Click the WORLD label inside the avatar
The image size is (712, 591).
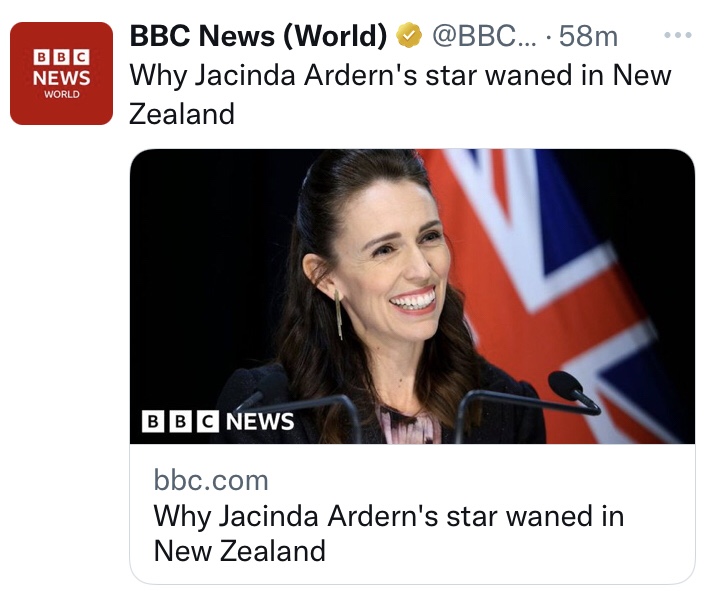click(x=61, y=94)
